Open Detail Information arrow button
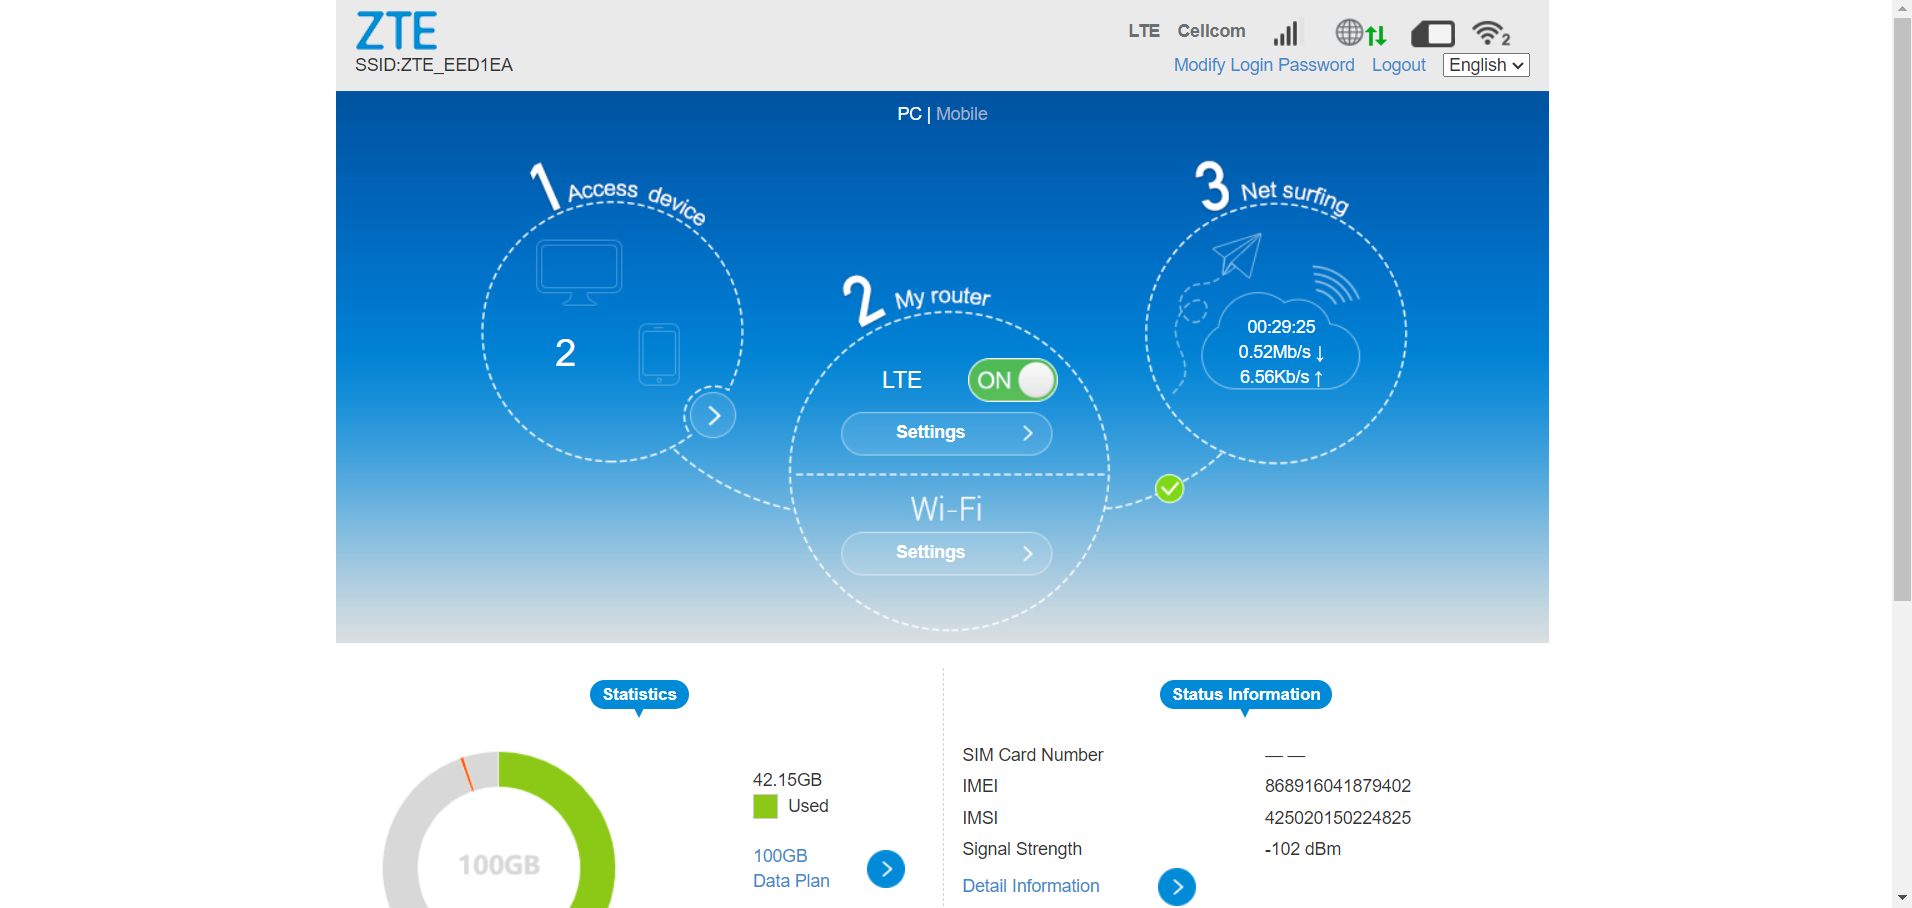Viewport: 1912px width, 908px height. [x=1177, y=887]
